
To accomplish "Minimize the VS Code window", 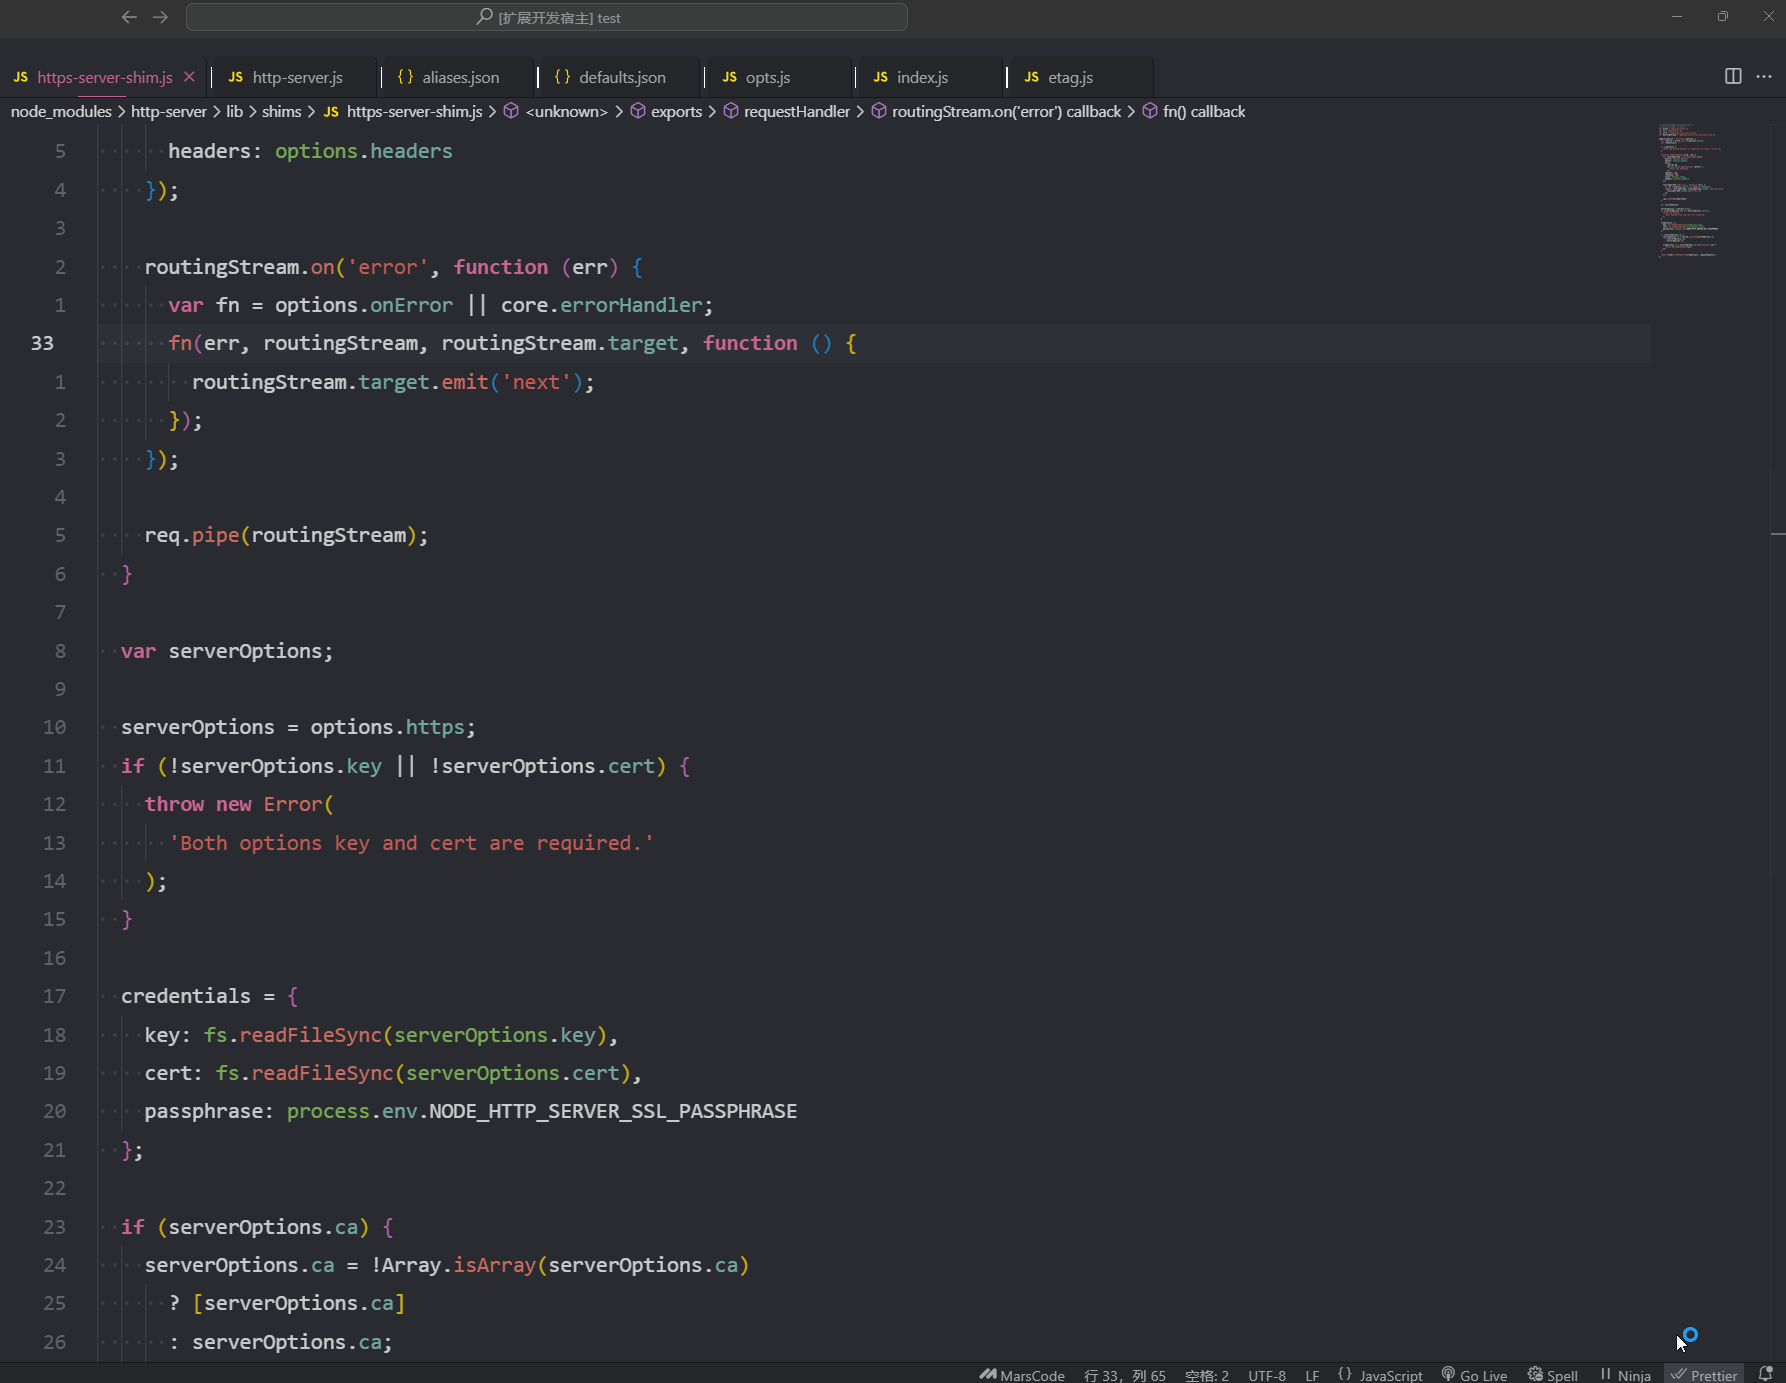I will pyautogui.click(x=1677, y=17).
